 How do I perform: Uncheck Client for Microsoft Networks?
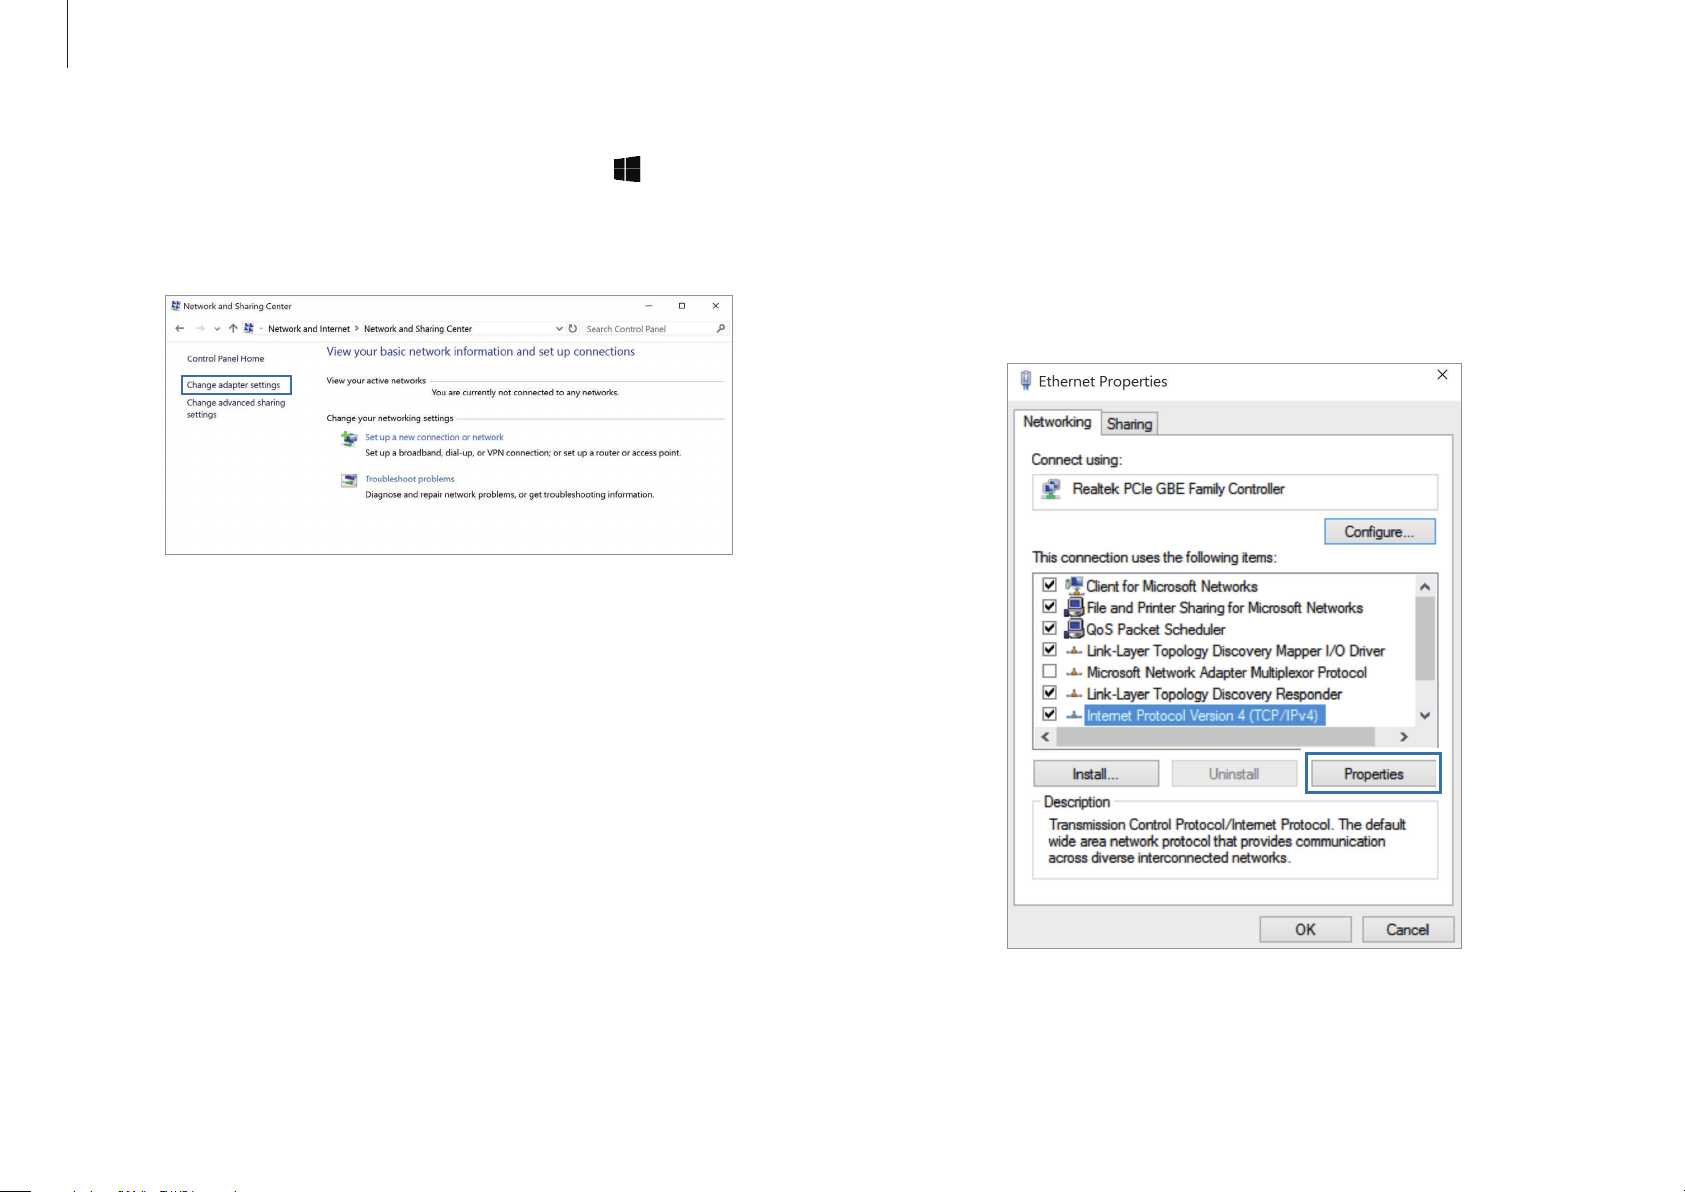click(x=1049, y=585)
